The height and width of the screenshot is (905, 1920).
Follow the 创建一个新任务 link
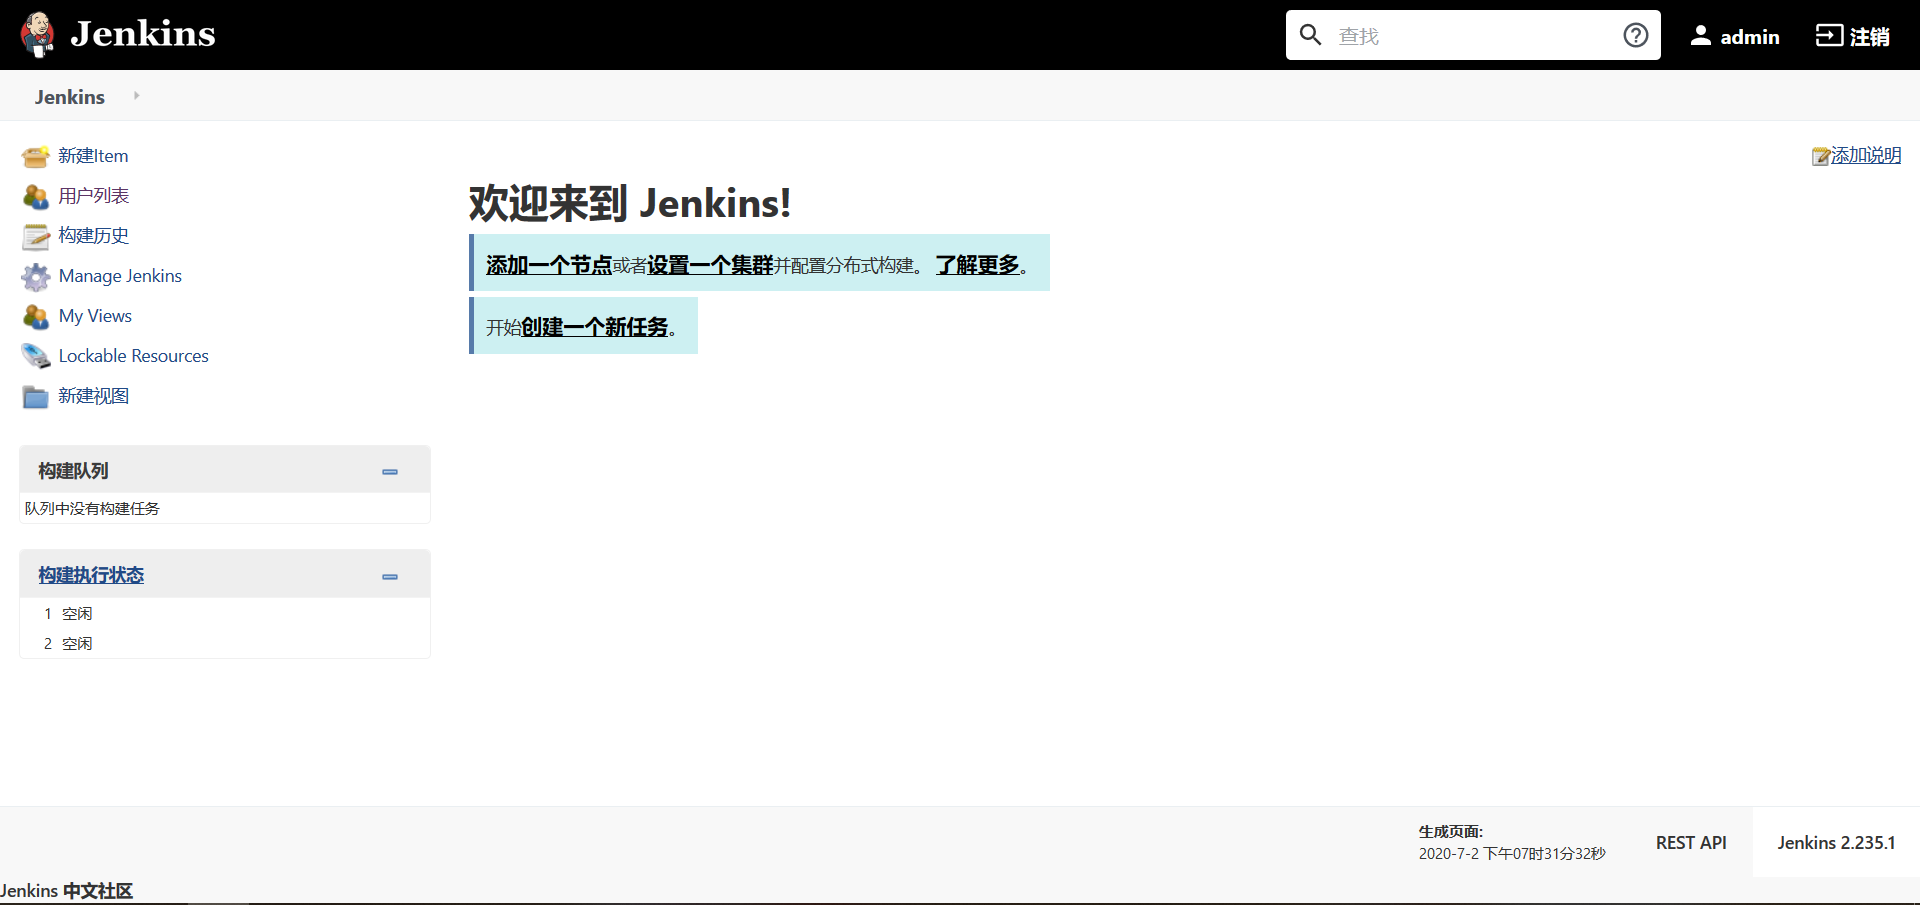595,327
